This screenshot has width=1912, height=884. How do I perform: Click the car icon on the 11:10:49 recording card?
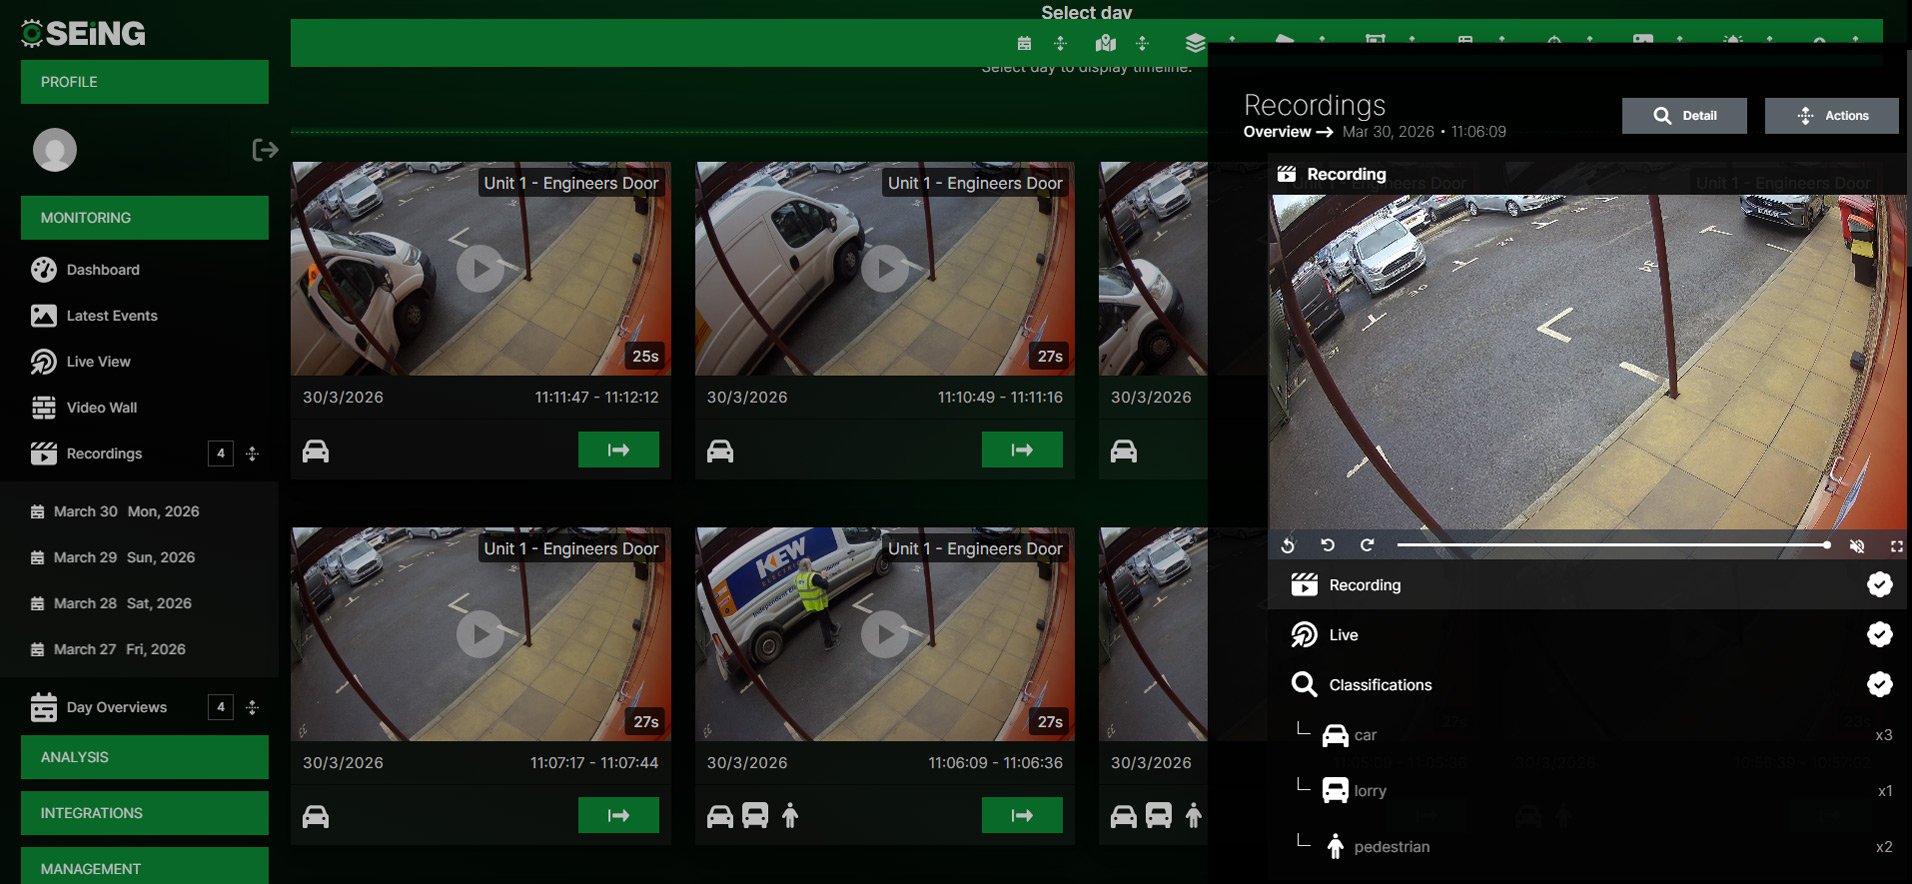720,451
